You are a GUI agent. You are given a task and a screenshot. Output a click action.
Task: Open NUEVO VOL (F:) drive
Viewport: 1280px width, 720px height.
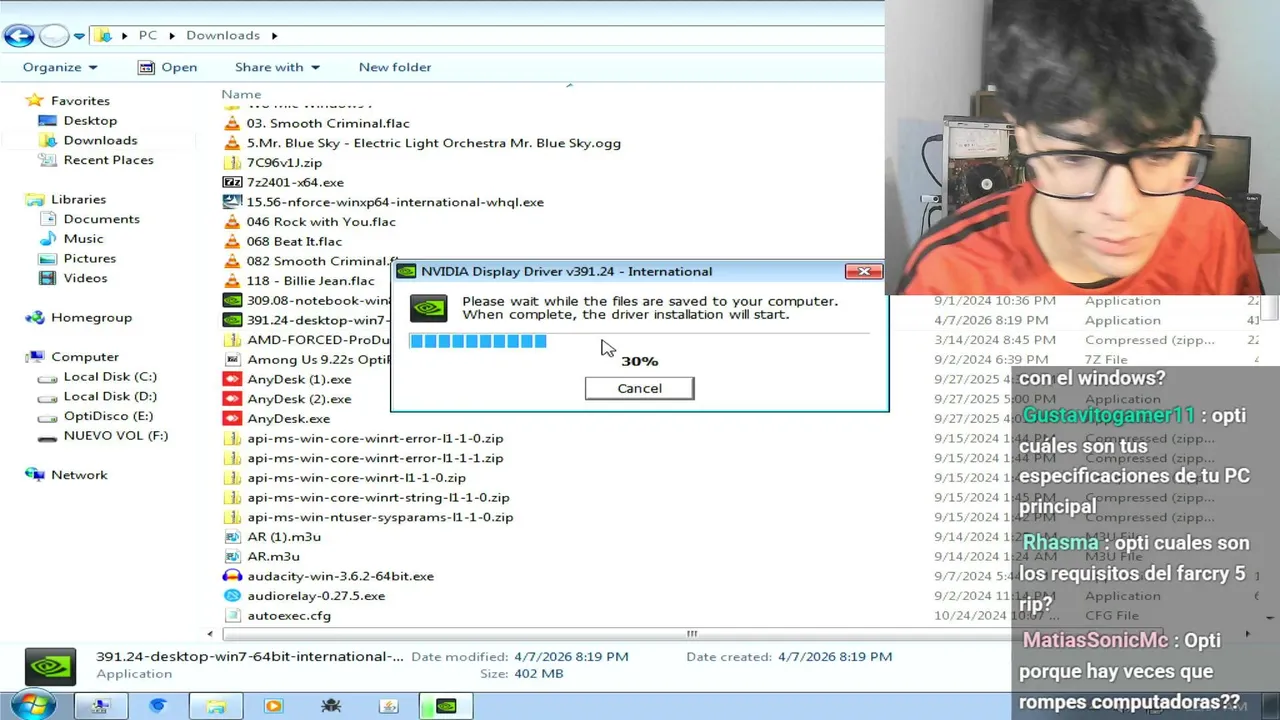pyautogui.click(x=116, y=436)
